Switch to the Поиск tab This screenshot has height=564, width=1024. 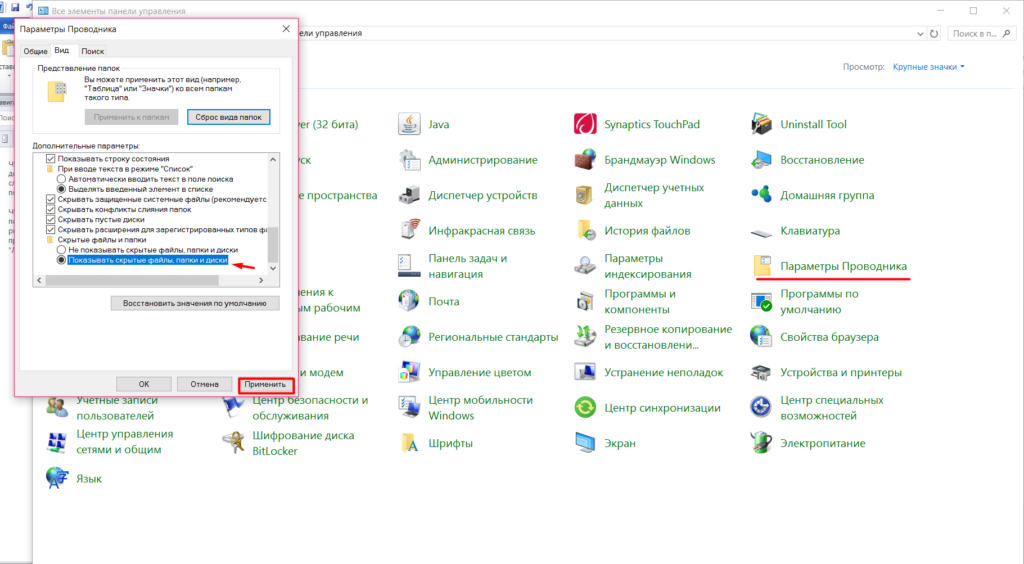(x=93, y=50)
